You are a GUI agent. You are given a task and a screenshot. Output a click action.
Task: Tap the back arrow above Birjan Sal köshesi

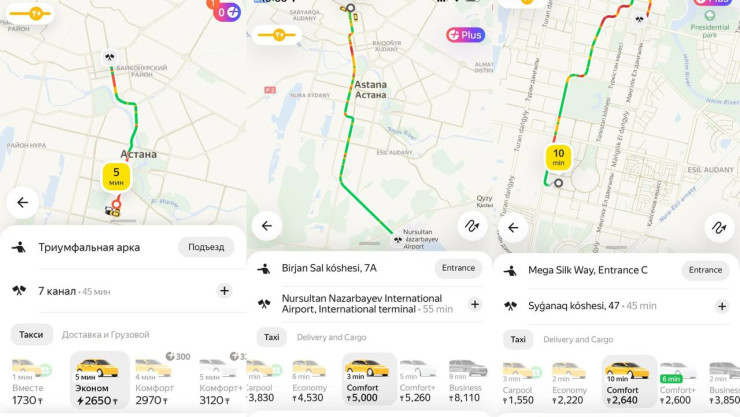pos(267,226)
